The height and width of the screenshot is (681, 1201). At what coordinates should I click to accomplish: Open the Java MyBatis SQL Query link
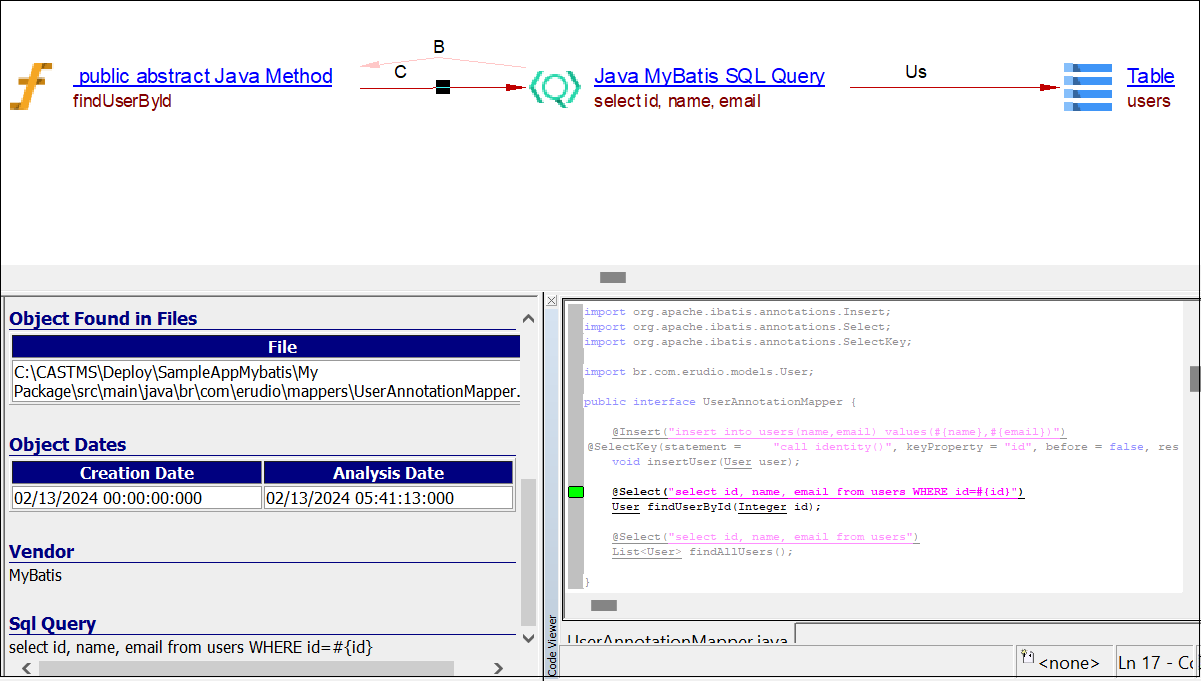tap(709, 76)
